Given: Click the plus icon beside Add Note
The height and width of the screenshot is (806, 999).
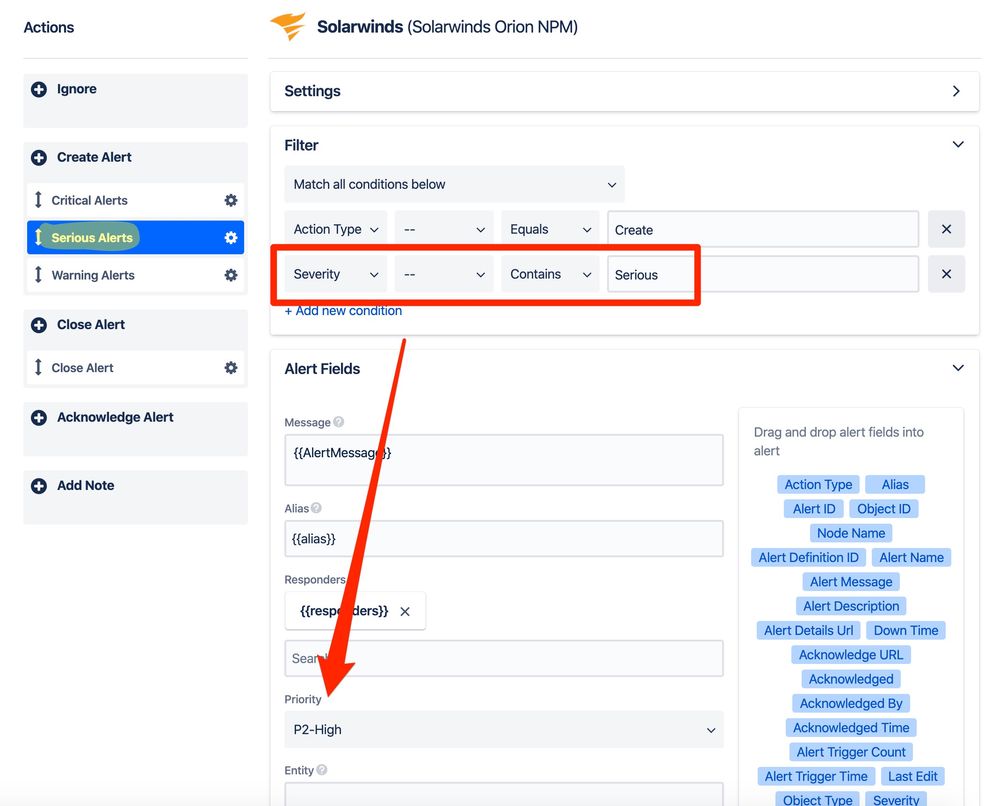Looking at the screenshot, I should coord(39,486).
